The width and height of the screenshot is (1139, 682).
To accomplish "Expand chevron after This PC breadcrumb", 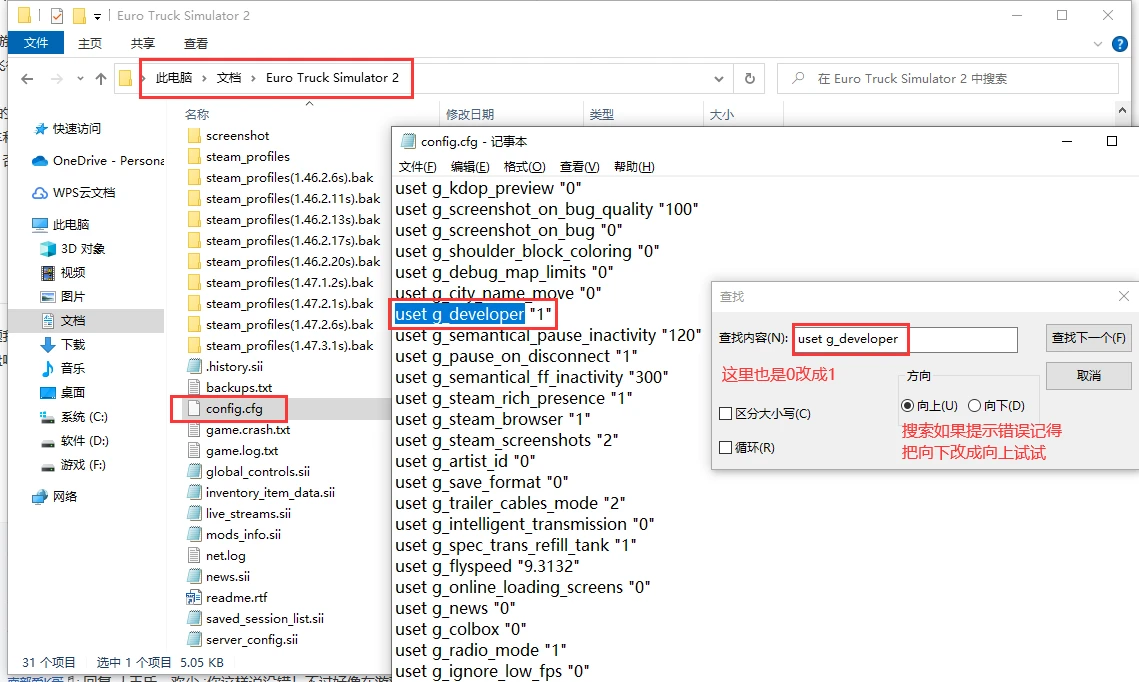I will 204,78.
